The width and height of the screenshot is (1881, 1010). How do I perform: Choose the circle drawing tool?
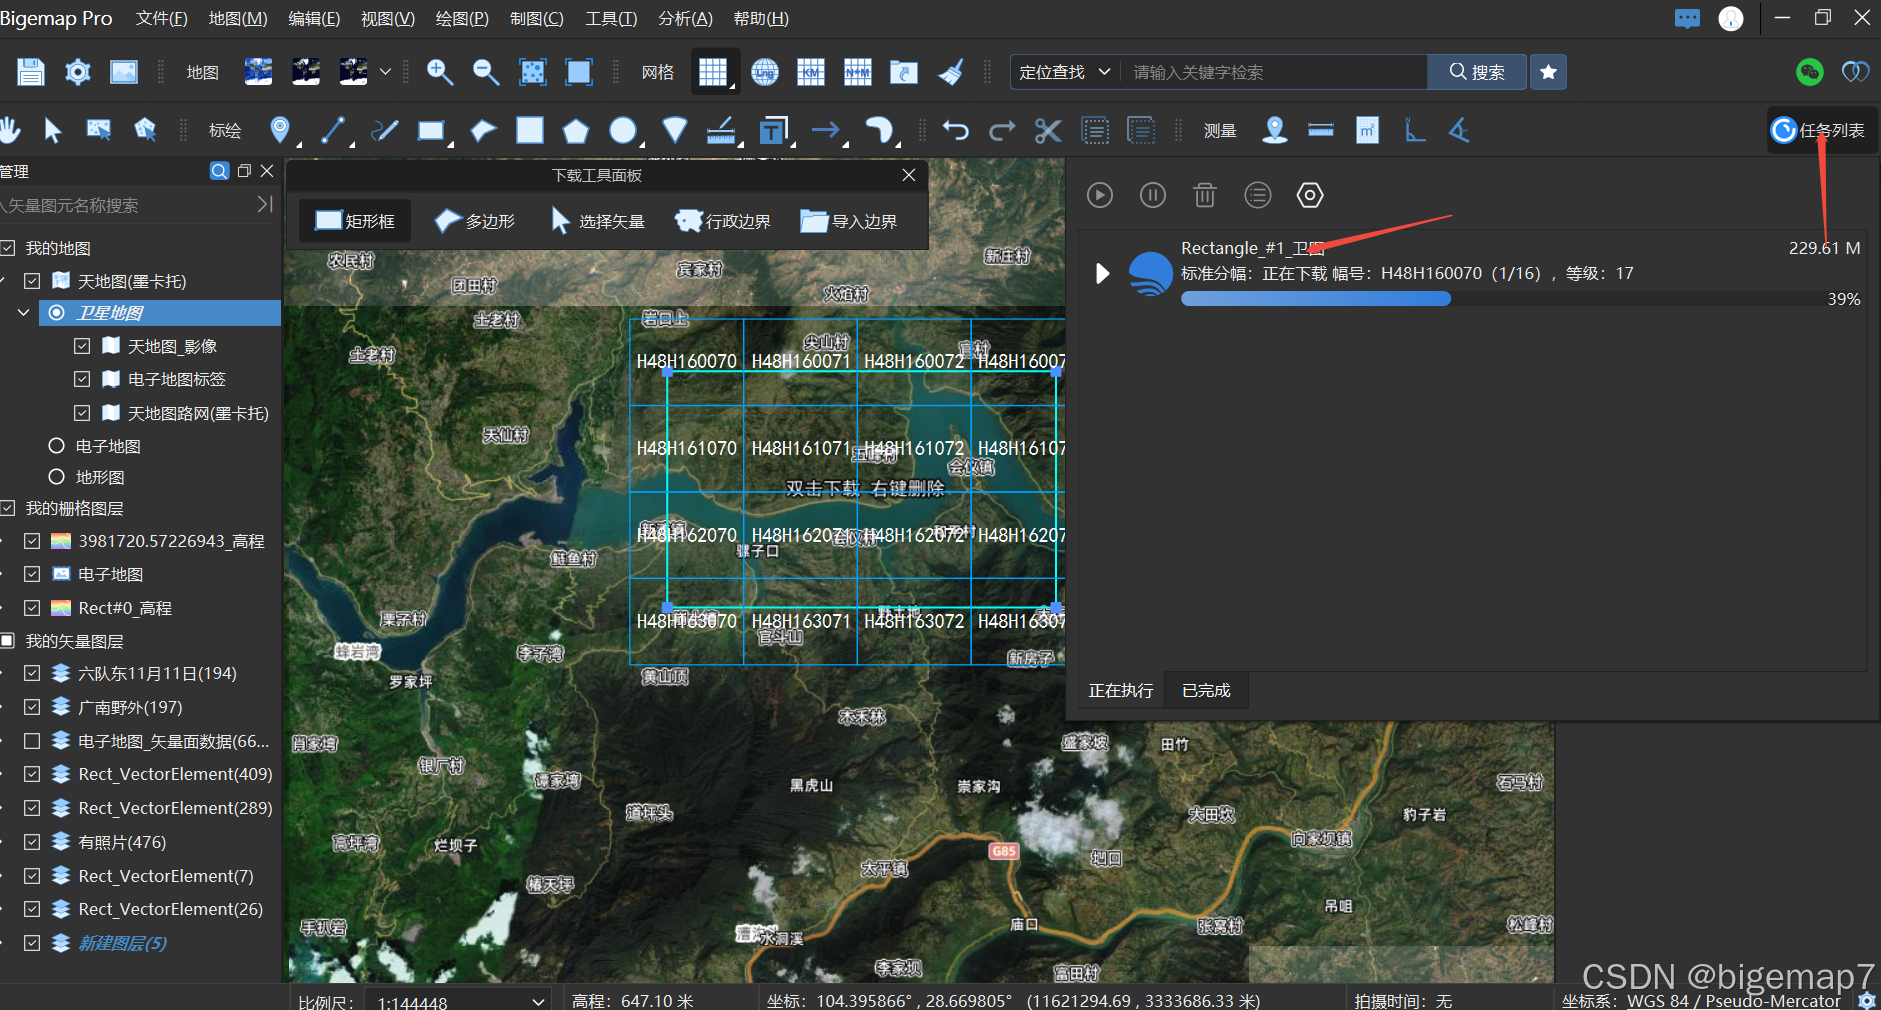[623, 131]
